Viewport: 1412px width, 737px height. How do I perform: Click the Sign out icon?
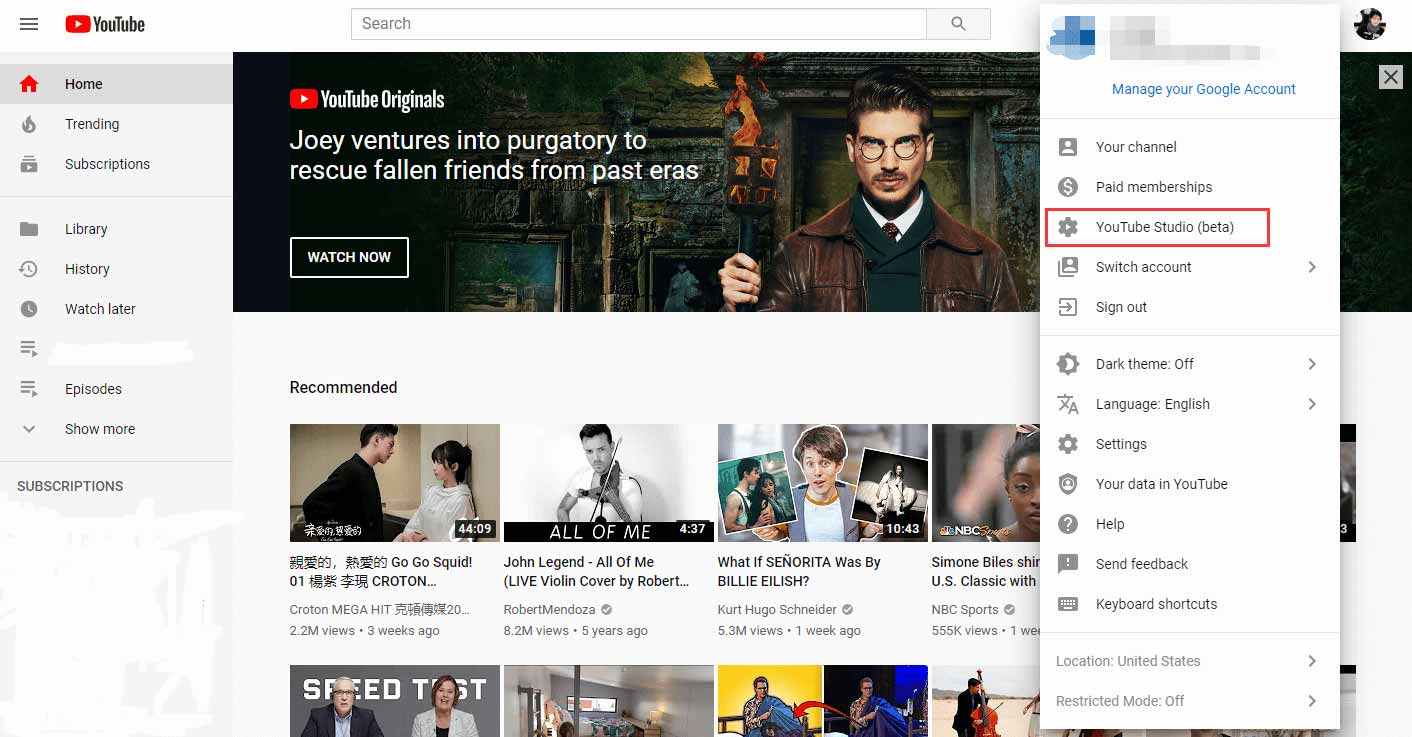tap(1068, 307)
